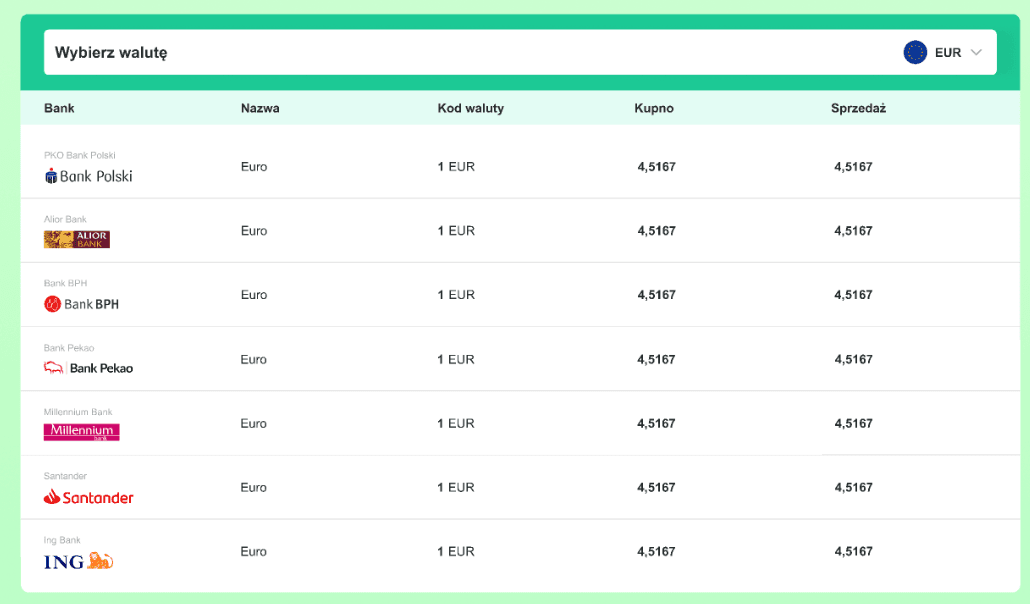Click the EU flag currency icon
The image size is (1030, 604).
pos(915,53)
